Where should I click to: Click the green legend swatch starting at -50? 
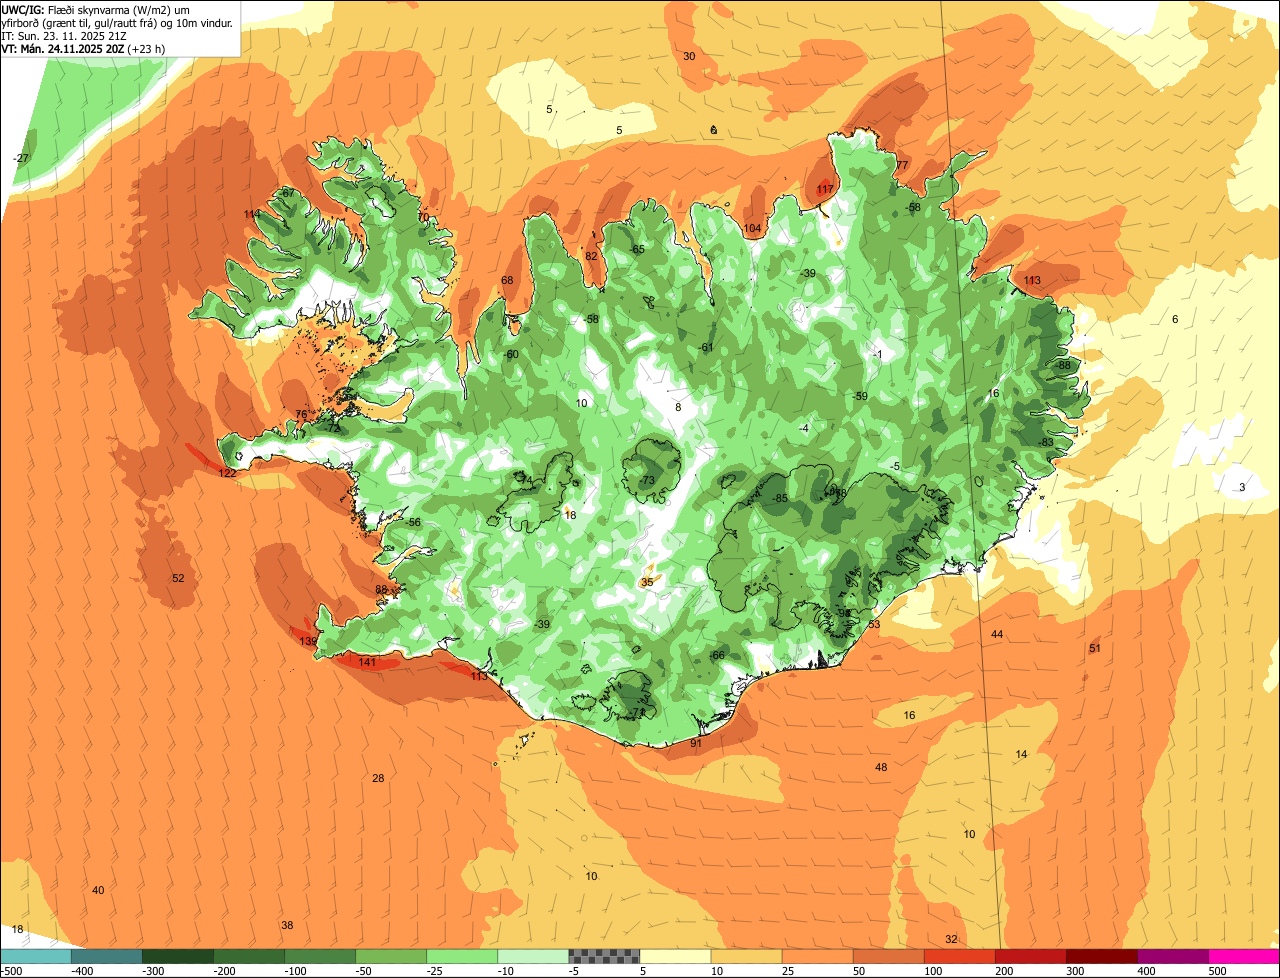coord(391,956)
